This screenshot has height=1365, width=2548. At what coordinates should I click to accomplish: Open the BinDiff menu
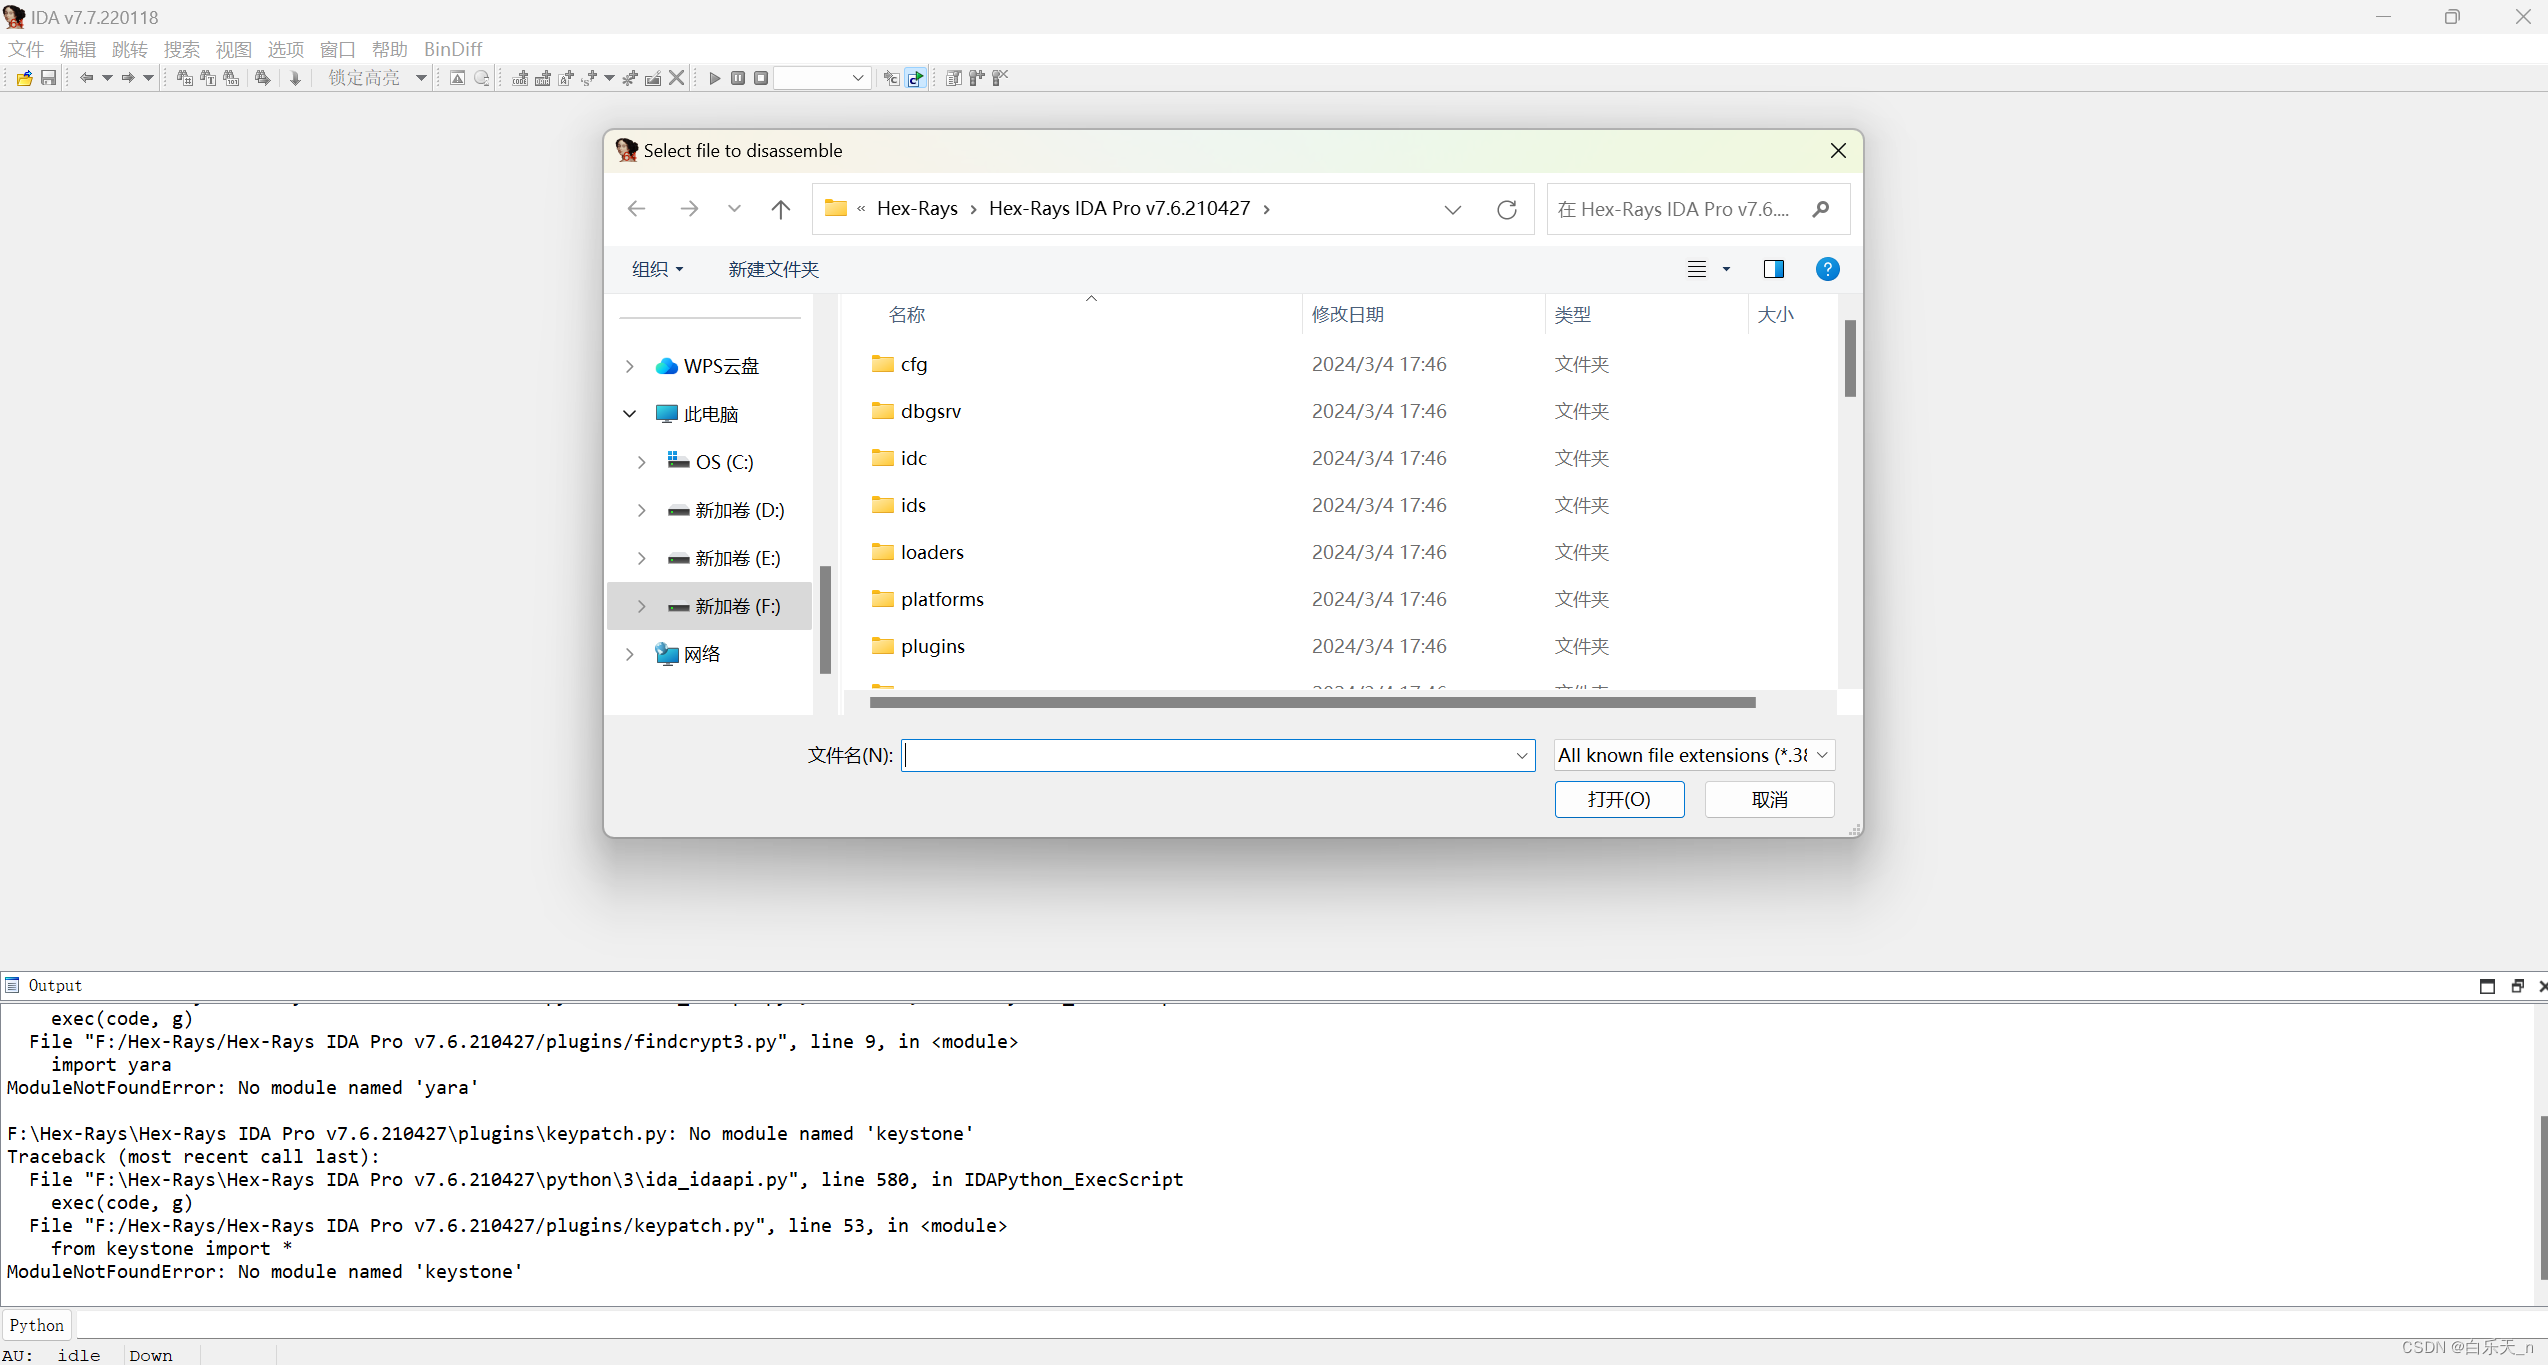pyautogui.click(x=453, y=49)
